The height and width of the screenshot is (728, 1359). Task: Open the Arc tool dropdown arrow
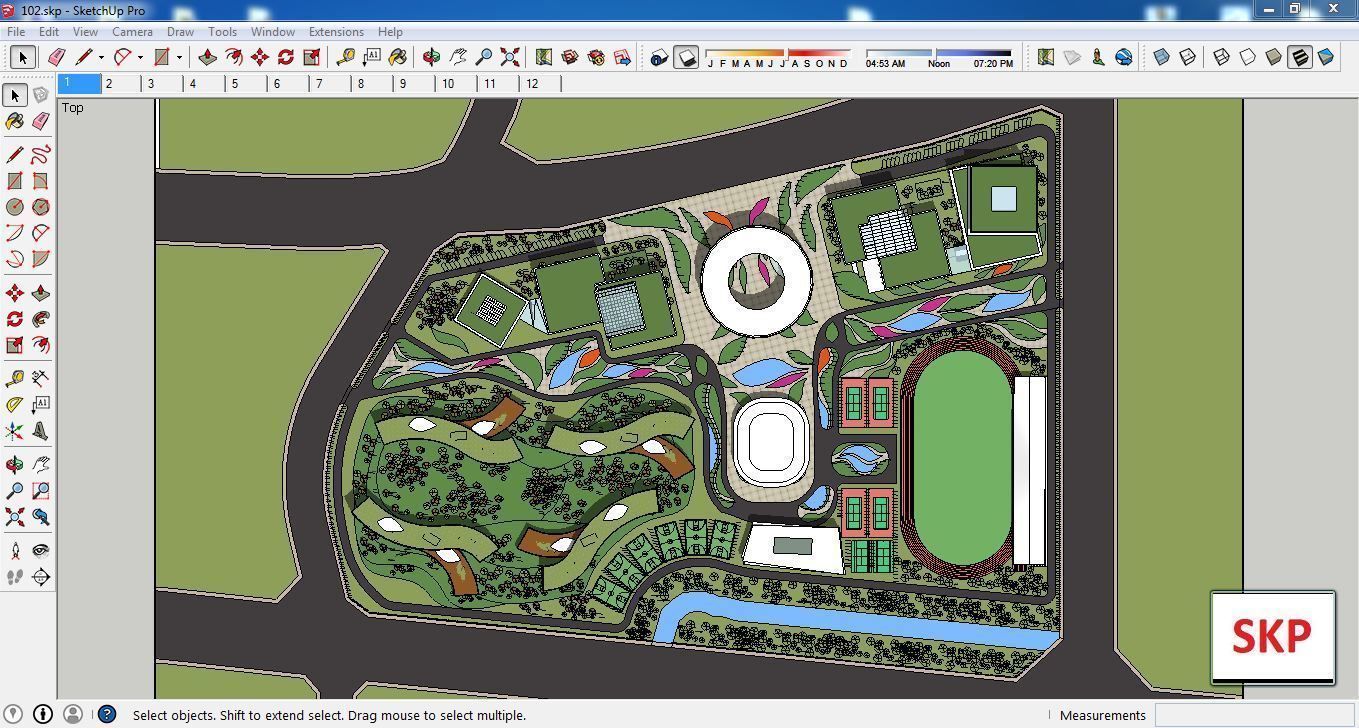(x=140, y=57)
